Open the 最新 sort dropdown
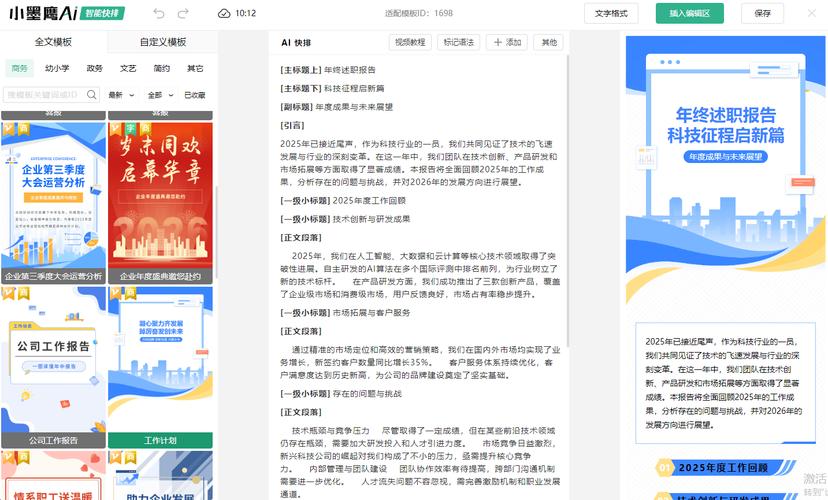 pos(121,95)
